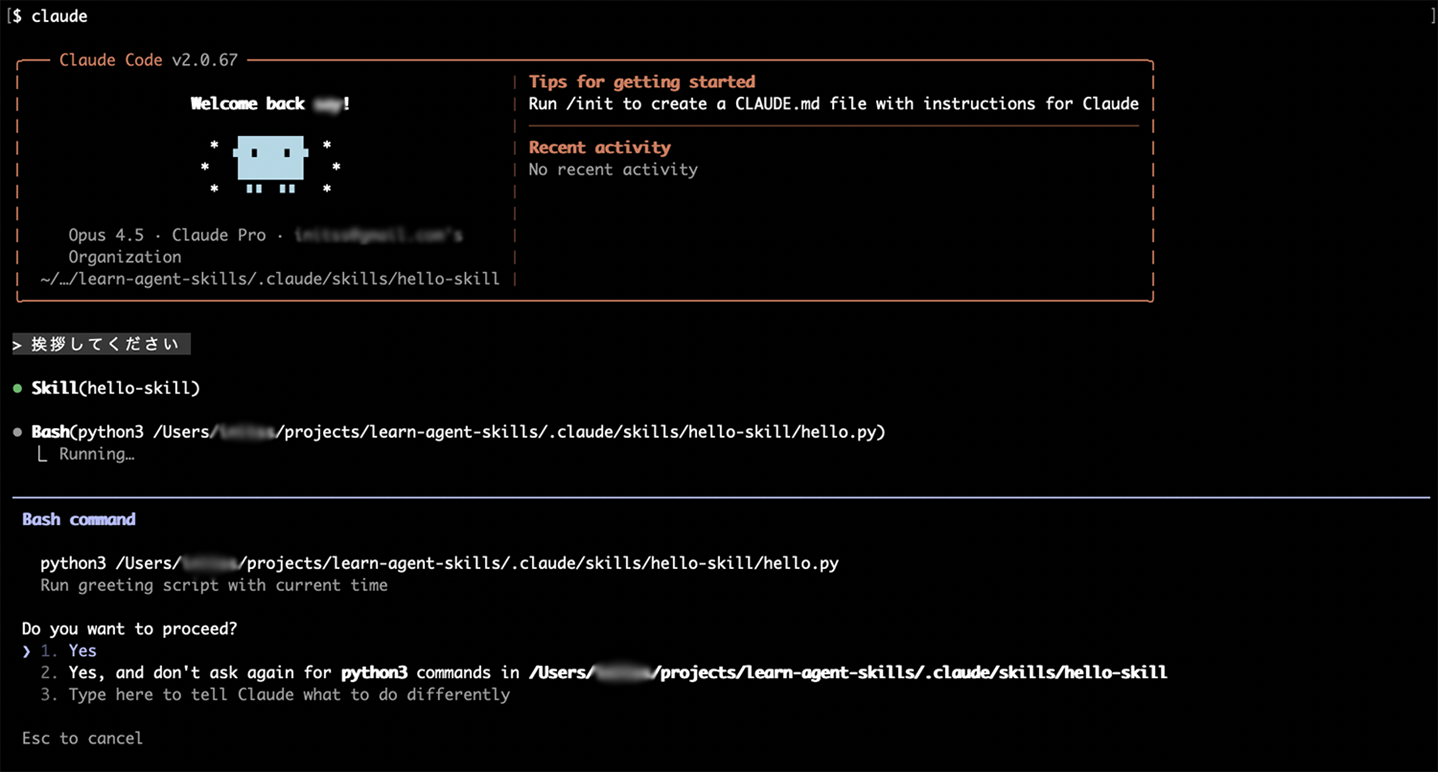Open the Tips for getting started section
Viewport: 1438px width, 772px height.
coord(641,81)
